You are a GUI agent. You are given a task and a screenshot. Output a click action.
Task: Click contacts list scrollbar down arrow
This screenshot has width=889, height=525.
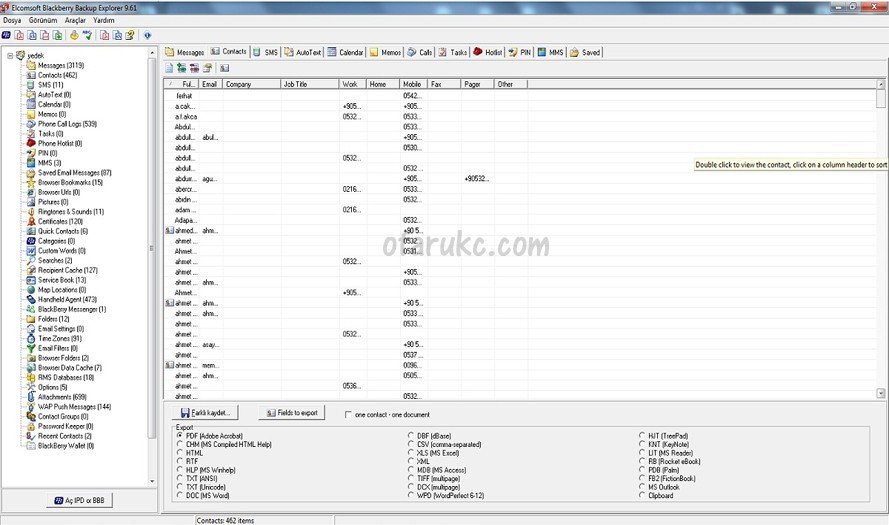(x=880, y=393)
